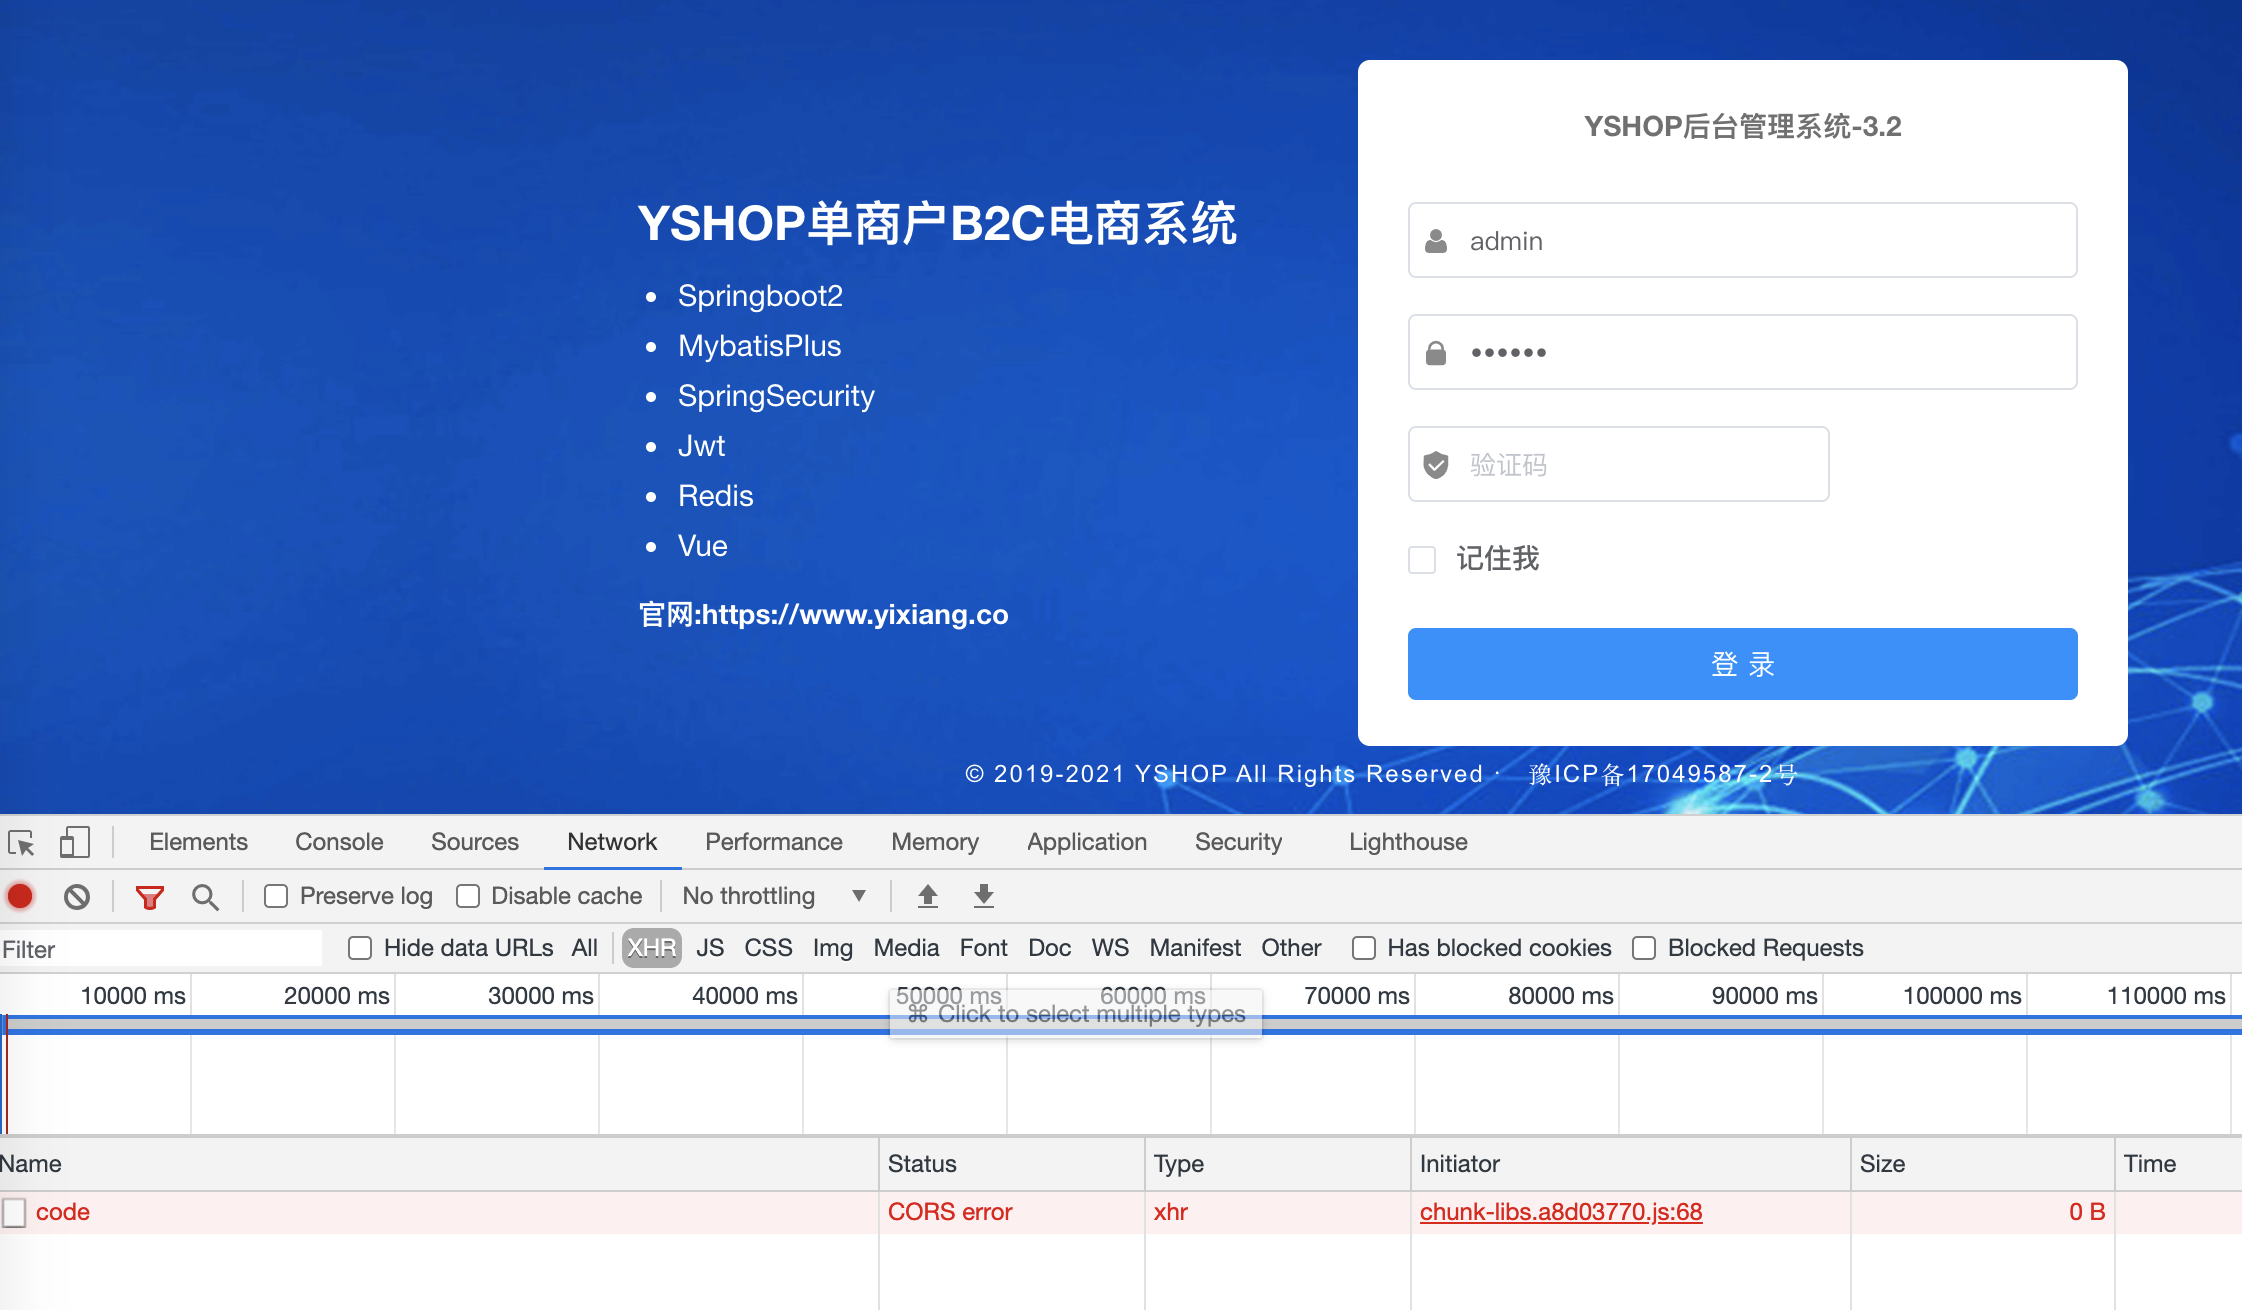Focus the password input field
Image resolution: width=2242 pixels, height=1310 pixels.
(x=1742, y=353)
